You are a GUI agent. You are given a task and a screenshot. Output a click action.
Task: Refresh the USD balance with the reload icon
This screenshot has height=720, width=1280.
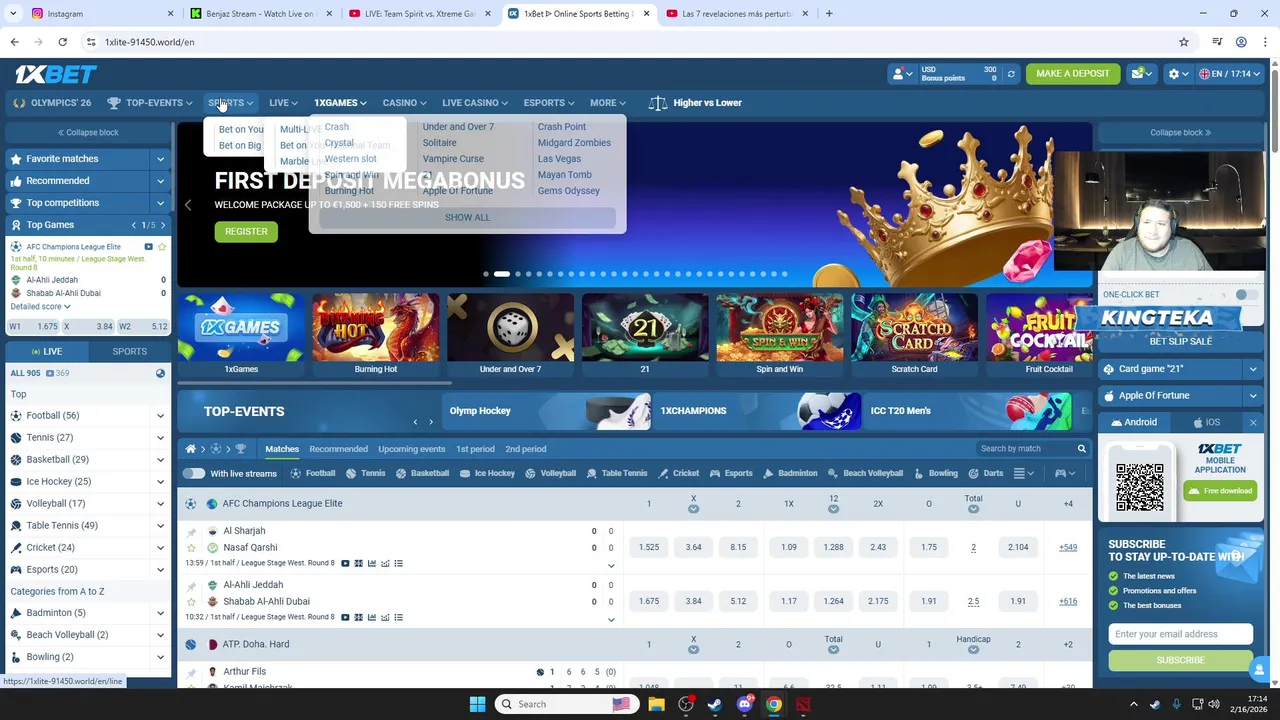click(x=1011, y=74)
